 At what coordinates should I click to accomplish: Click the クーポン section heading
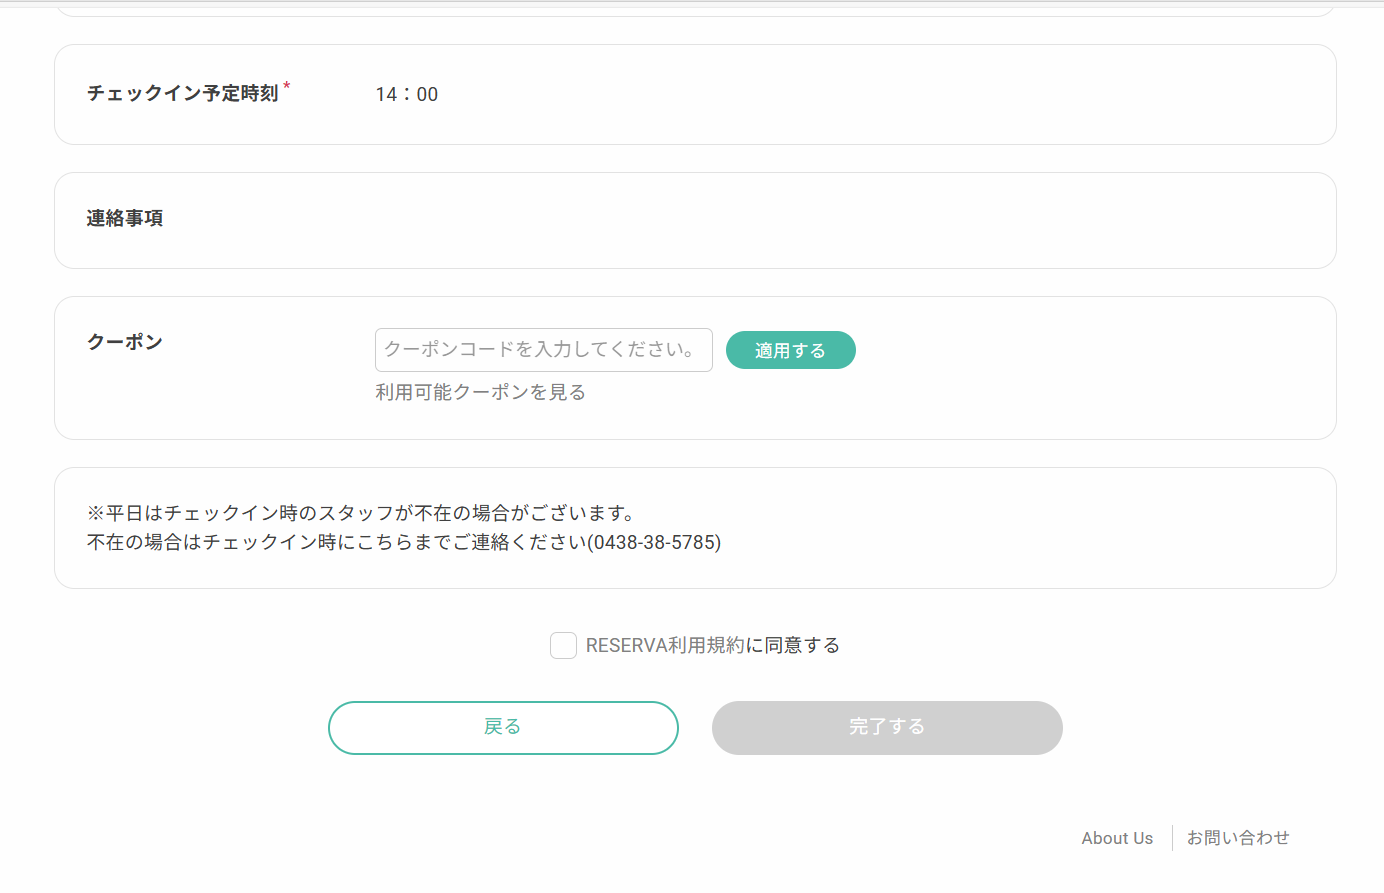coord(125,342)
